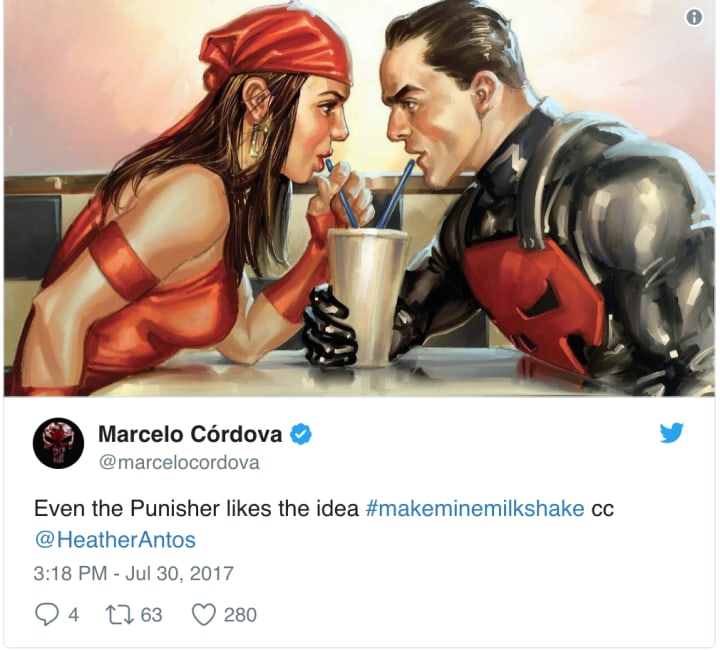Retweet using the arrows icon
The height and width of the screenshot is (650, 720).
point(119,615)
